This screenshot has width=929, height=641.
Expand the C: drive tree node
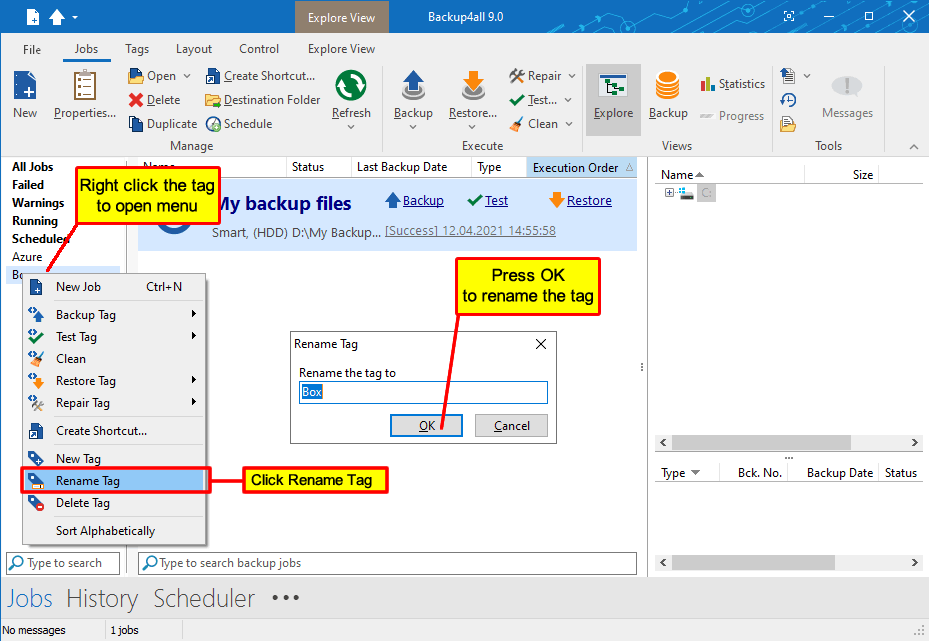[x=669, y=193]
